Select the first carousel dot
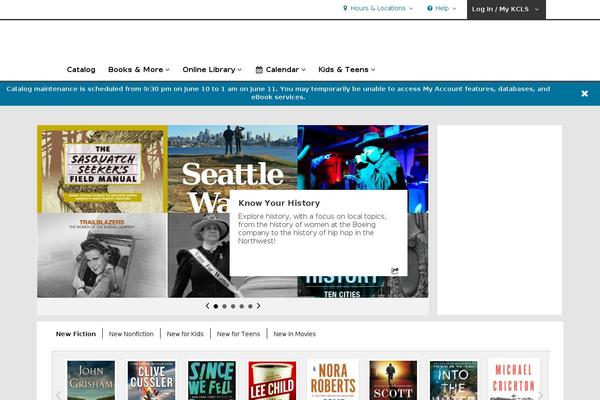600x400 pixels. pos(216,306)
